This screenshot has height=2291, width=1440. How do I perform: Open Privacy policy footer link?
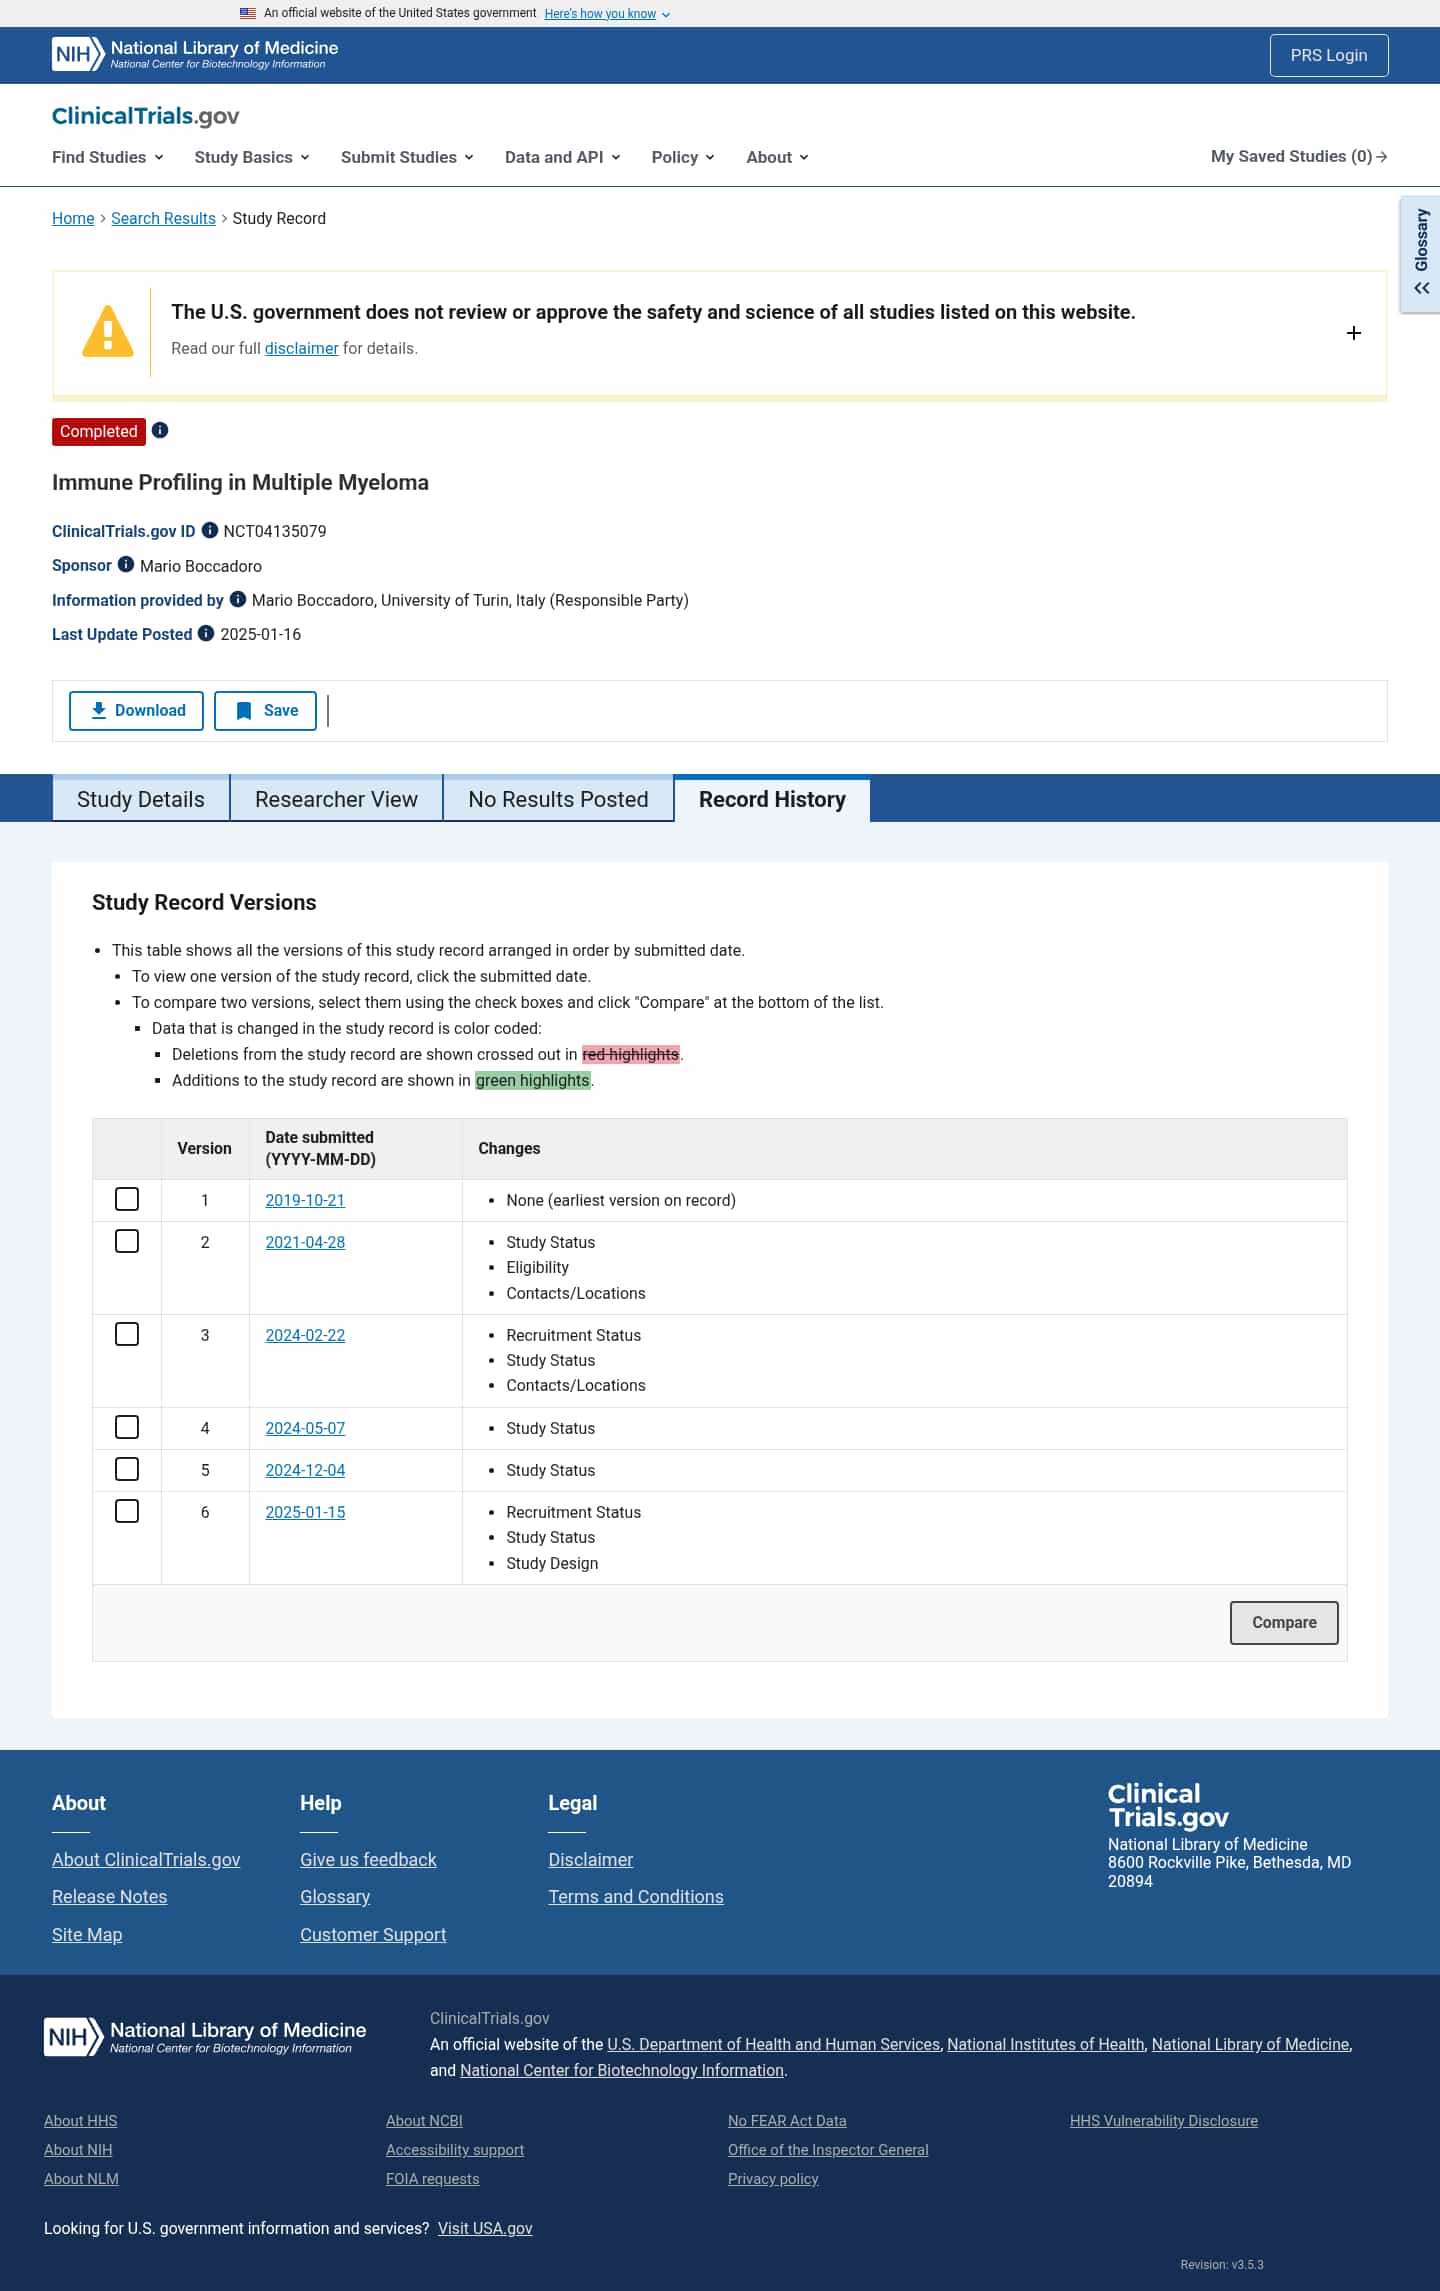pyautogui.click(x=773, y=2178)
